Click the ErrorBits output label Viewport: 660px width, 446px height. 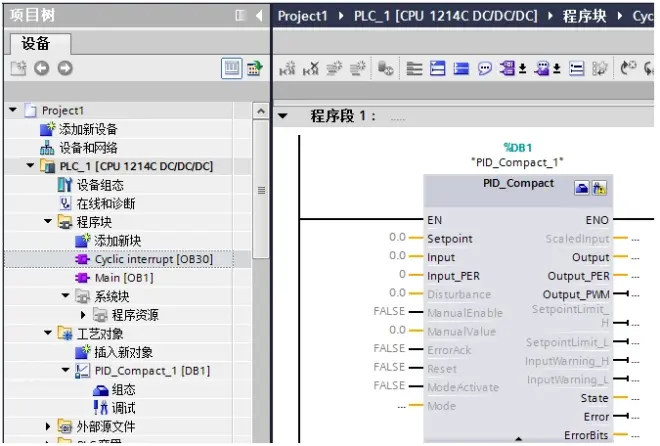(x=586, y=435)
